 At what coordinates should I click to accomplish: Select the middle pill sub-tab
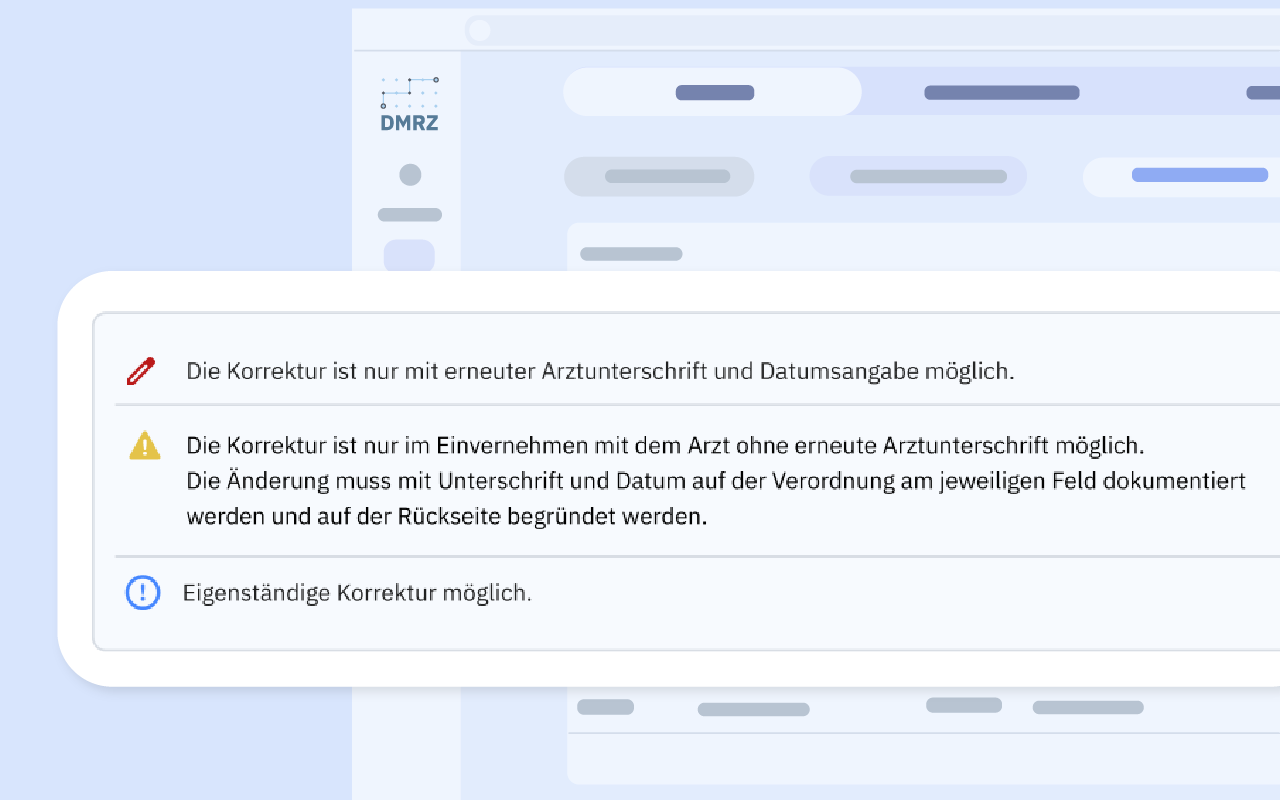pos(918,177)
